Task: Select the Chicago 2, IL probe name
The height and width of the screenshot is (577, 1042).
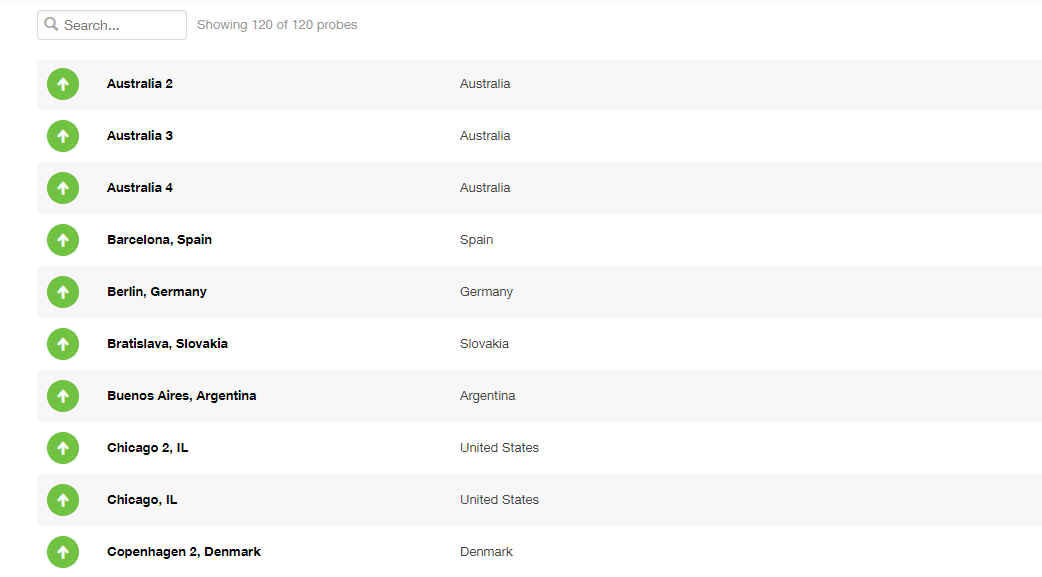Action: 148,448
